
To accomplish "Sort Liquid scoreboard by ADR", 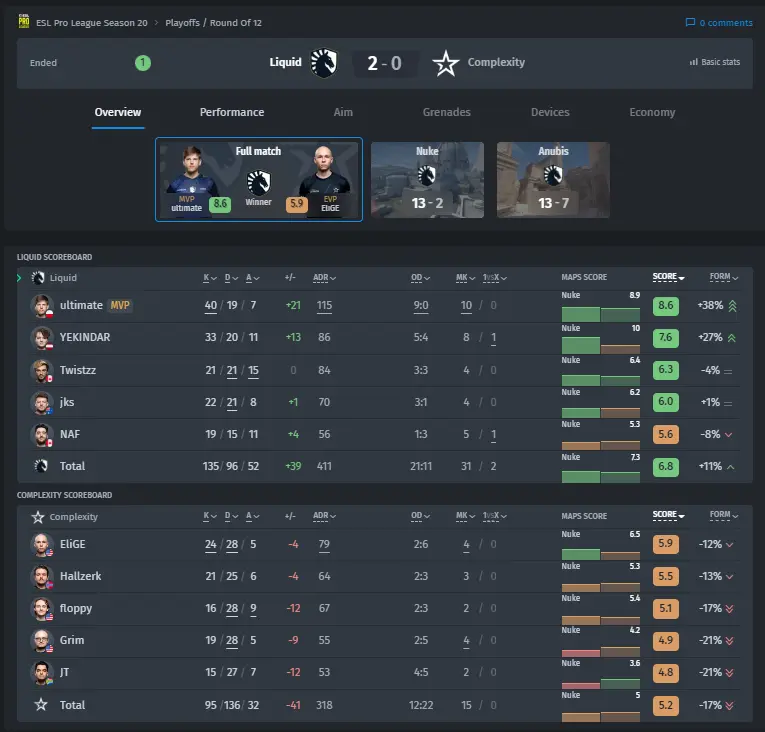I will pyautogui.click(x=324, y=278).
